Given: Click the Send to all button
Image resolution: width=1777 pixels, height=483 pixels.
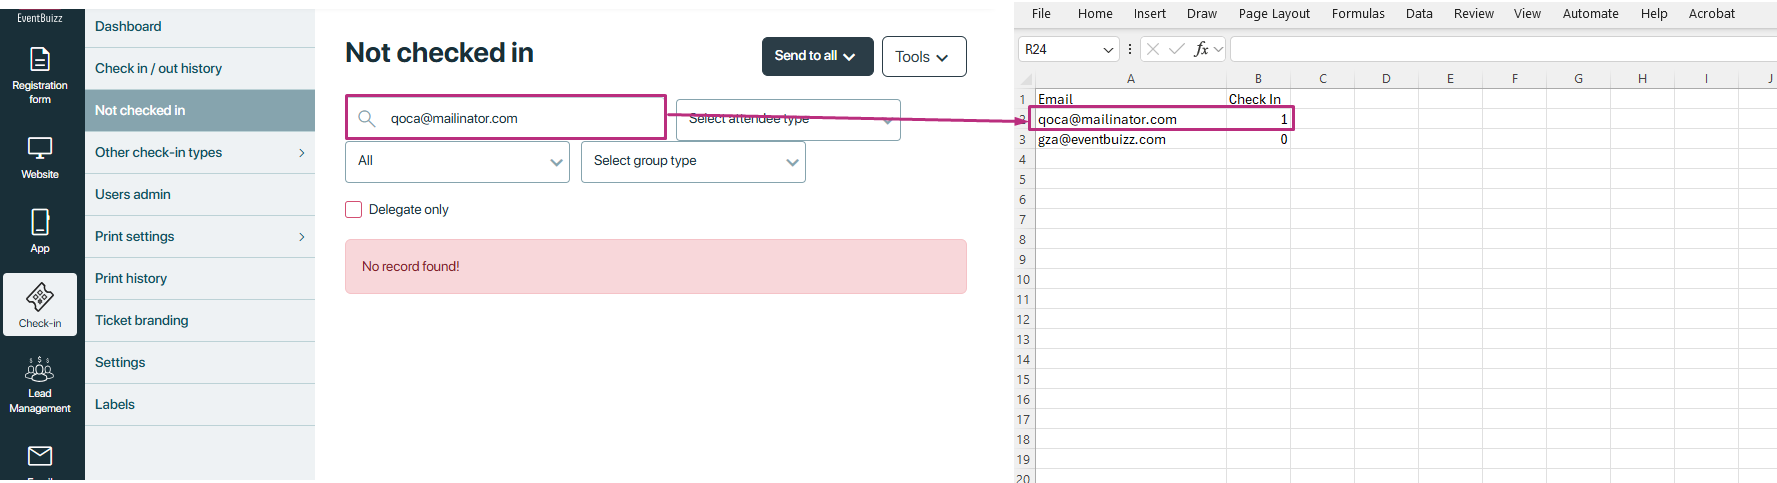Looking at the screenshot, I should coord(817,57).
